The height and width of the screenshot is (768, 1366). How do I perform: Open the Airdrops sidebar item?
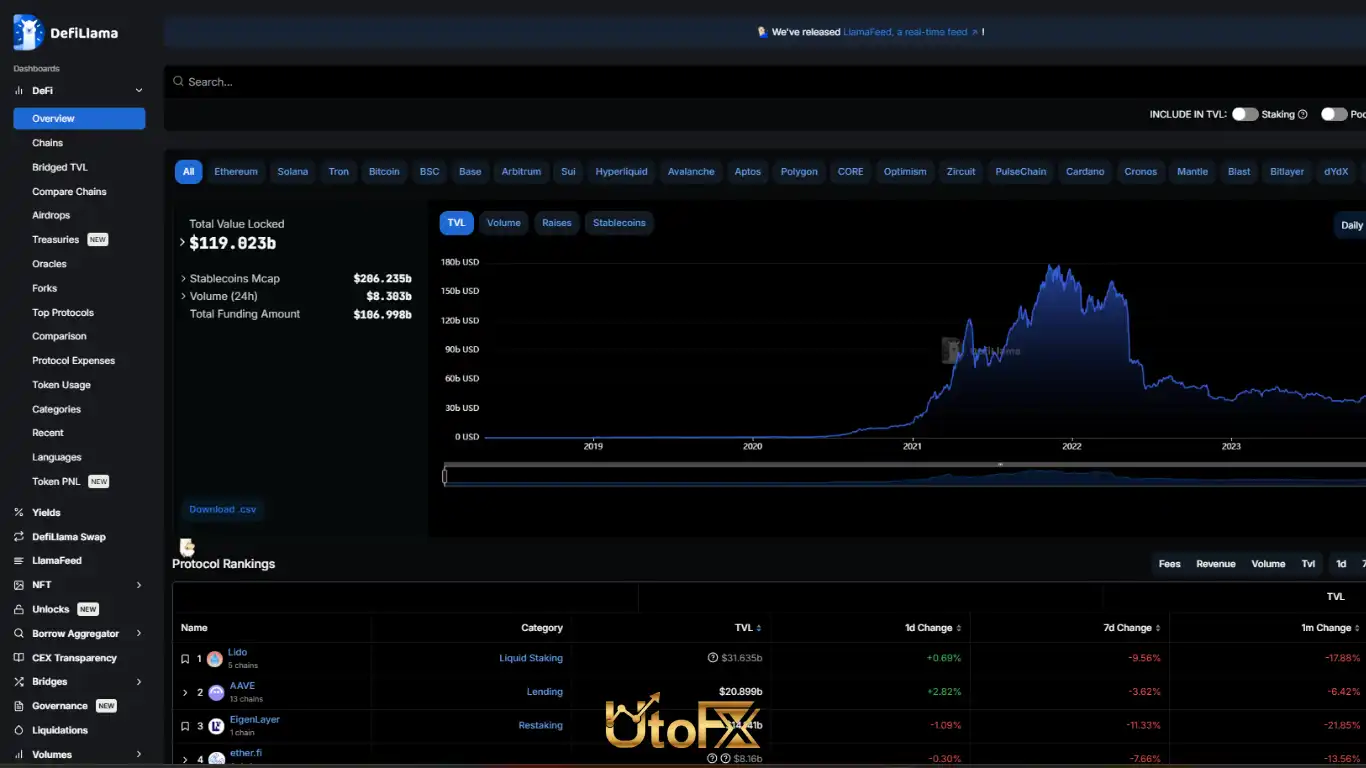point(52,215)
